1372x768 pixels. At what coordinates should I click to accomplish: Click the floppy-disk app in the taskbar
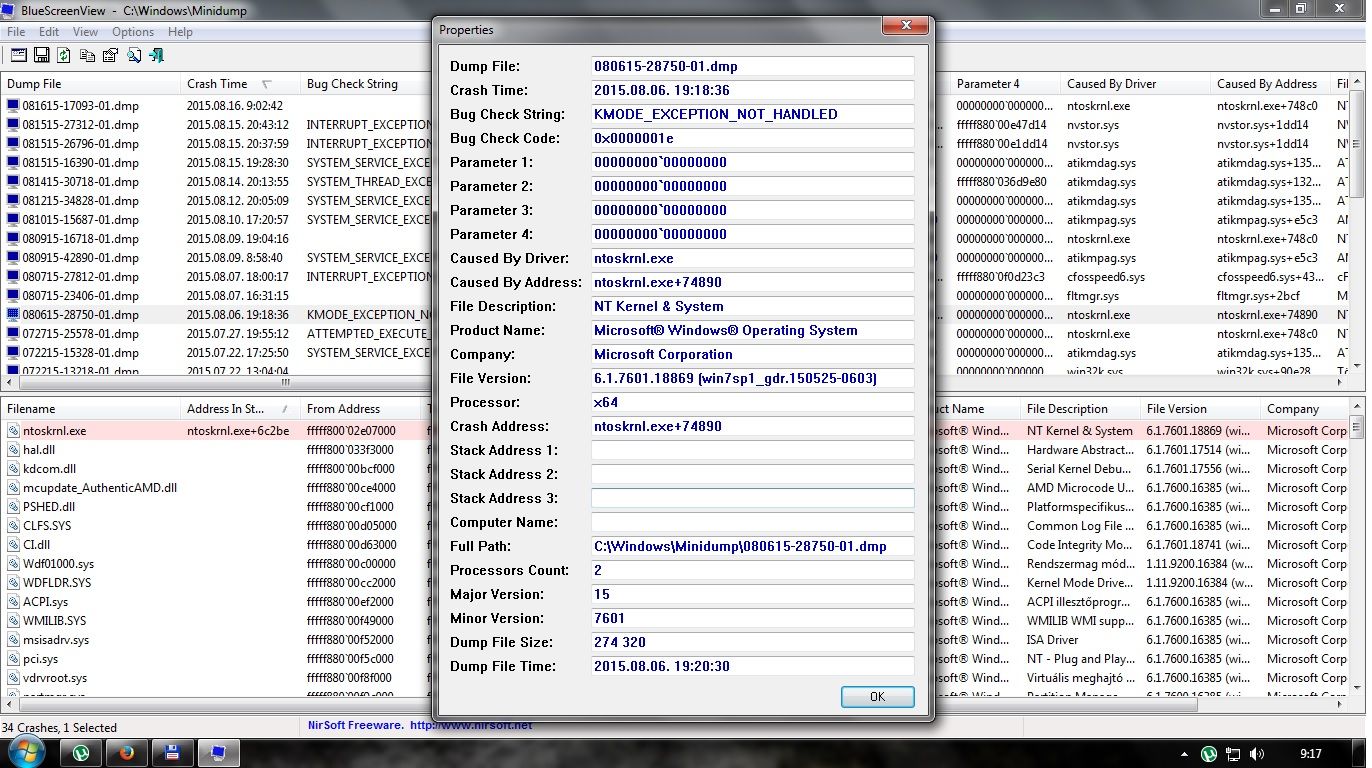(172, 753)
